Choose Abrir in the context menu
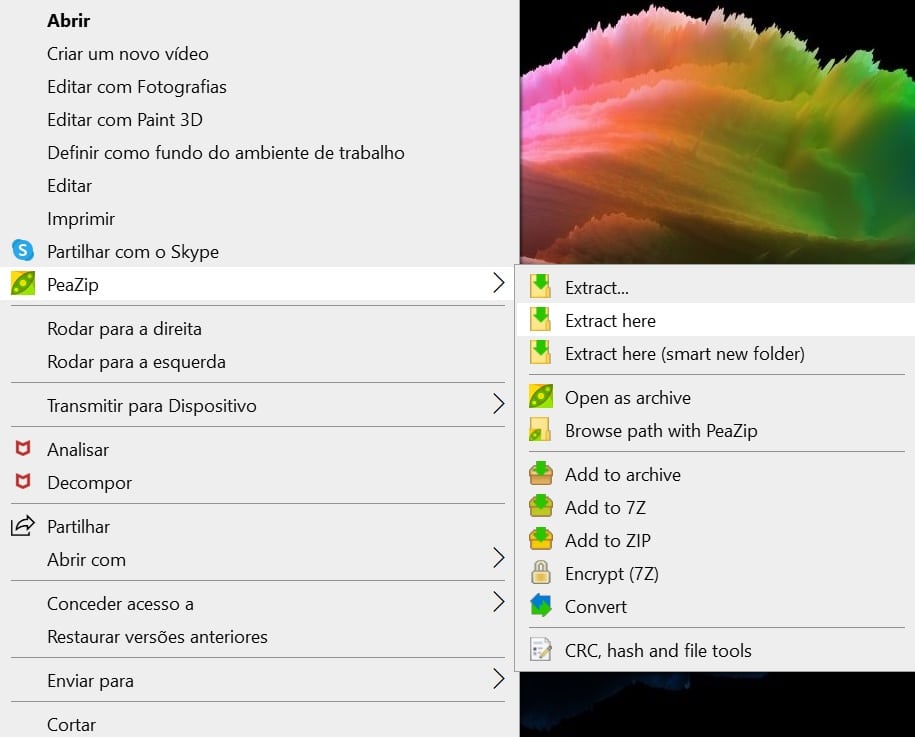915x737 pixels. click(69, 20)
